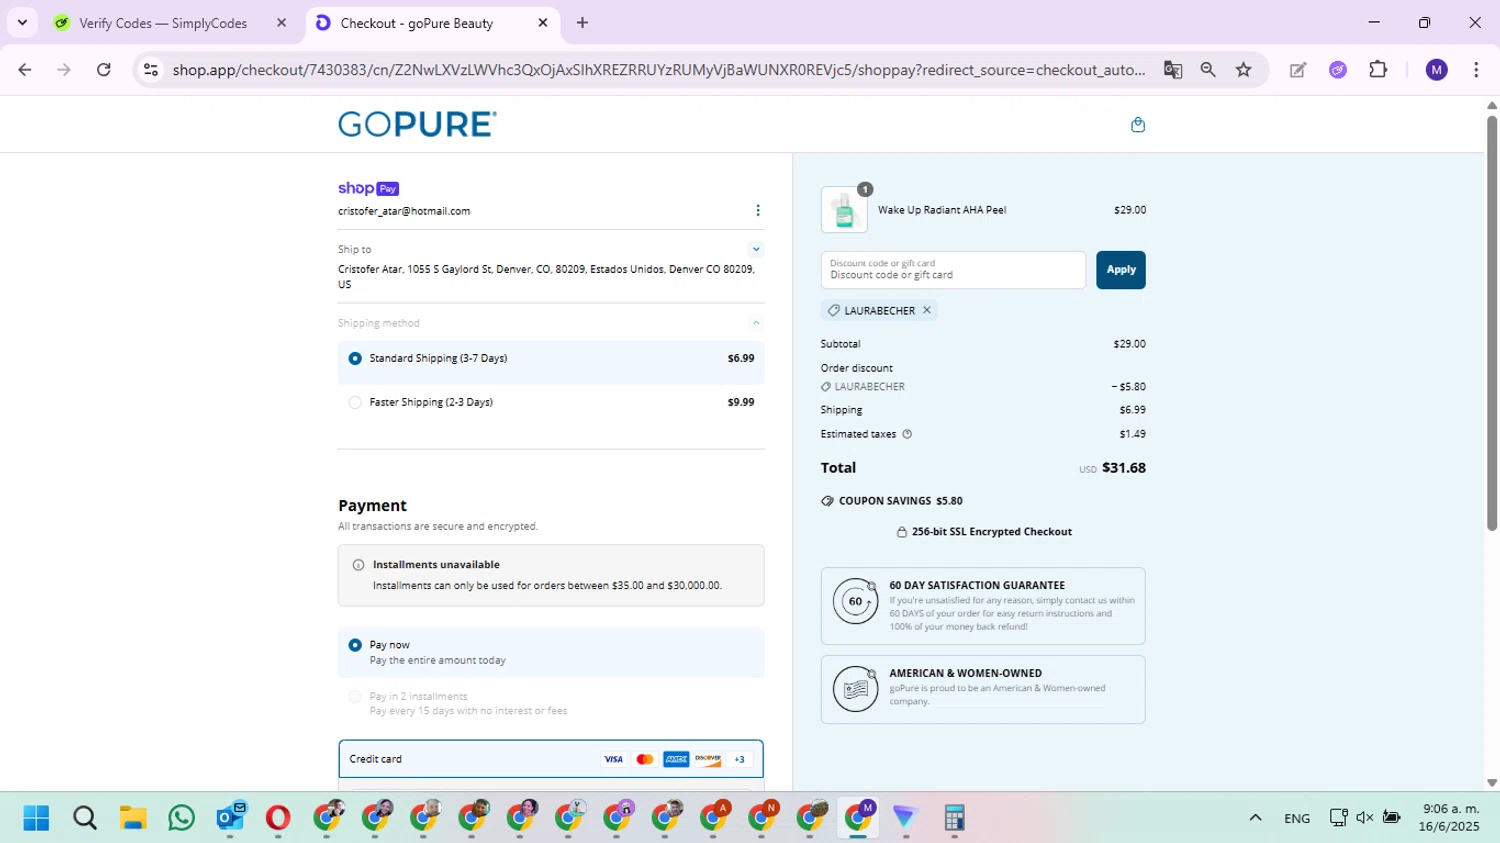Image resolution: width=1500 pixels, height=843 pixels.
Task: Click the +3 more card types badge
Action: click(740, 760)
